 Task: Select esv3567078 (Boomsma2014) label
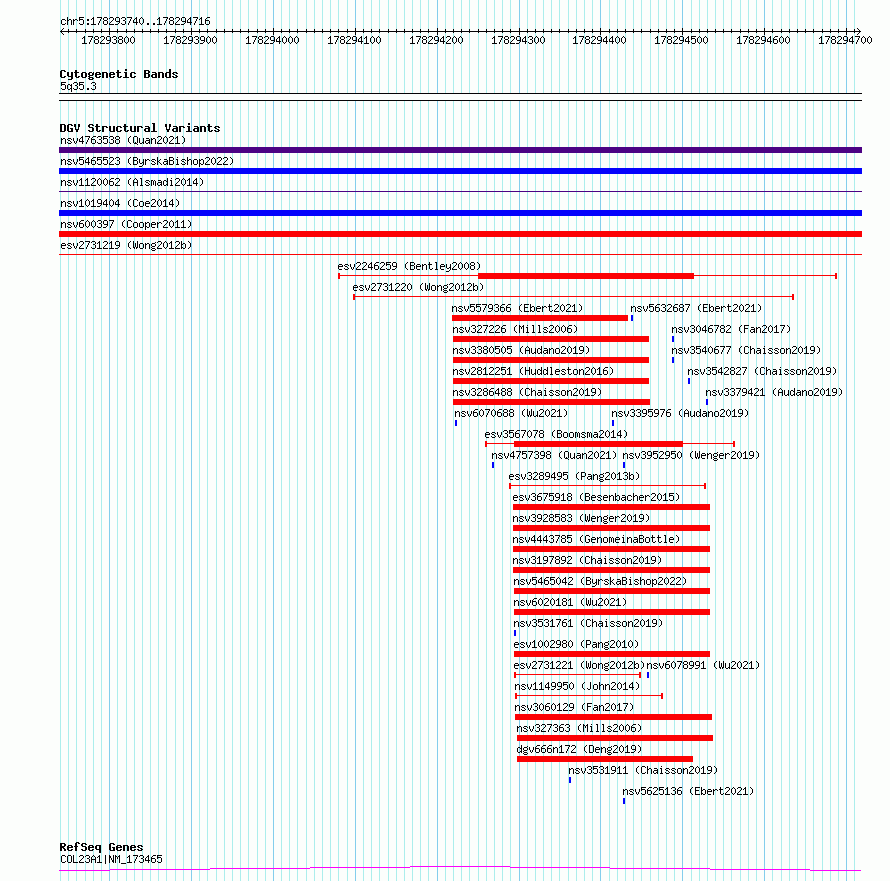point(556,434)
